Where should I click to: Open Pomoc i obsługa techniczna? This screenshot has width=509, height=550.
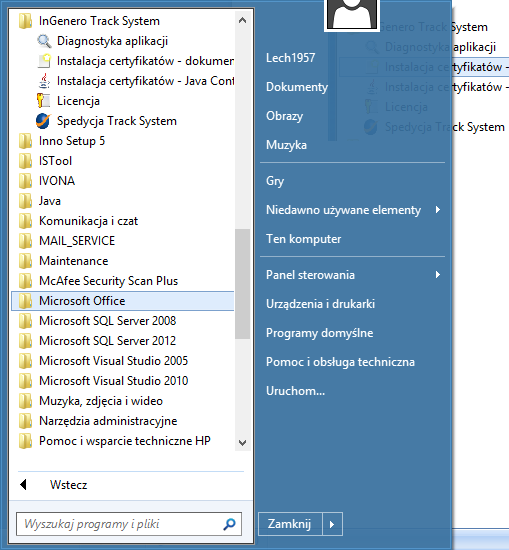click(340, 362)
